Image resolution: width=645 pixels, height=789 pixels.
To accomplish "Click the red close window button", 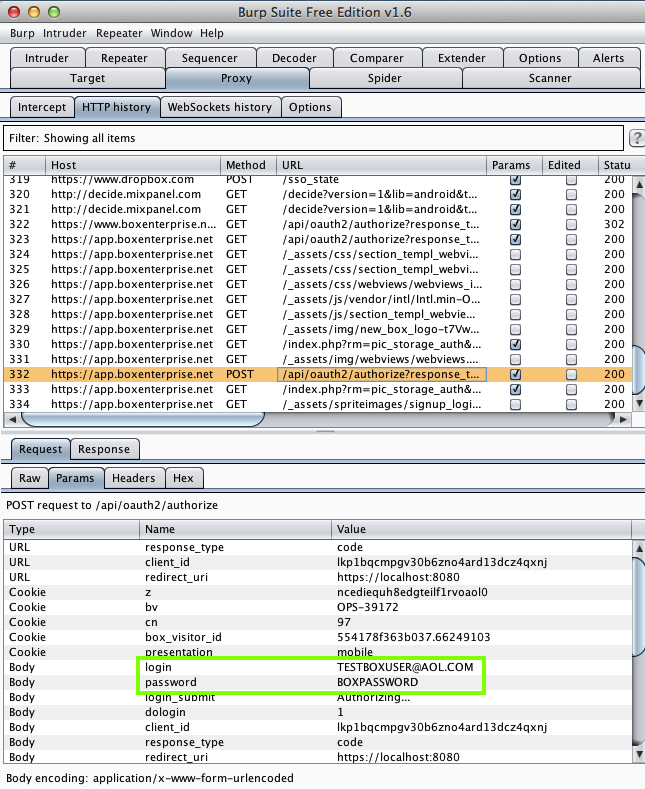I will point(14,12).
